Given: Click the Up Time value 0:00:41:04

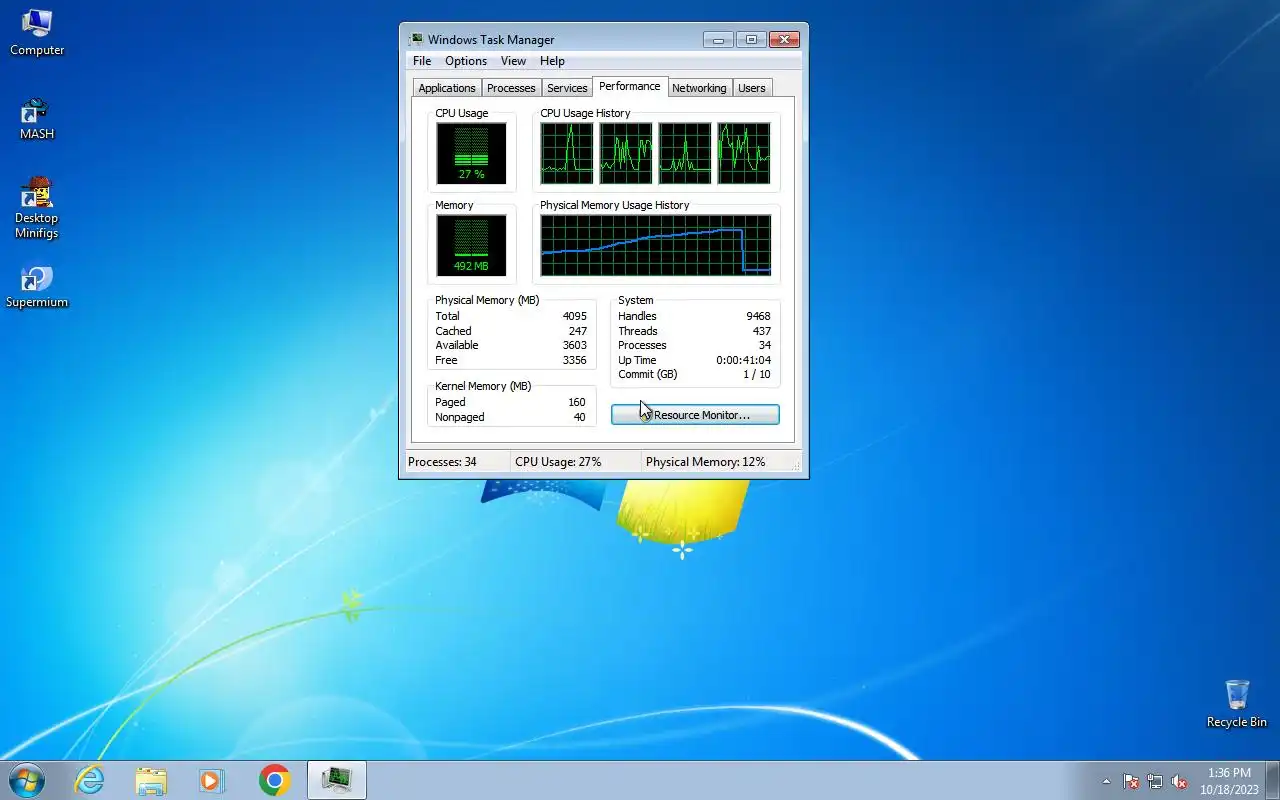Looking at the screenshot, I should click(743, 360).
